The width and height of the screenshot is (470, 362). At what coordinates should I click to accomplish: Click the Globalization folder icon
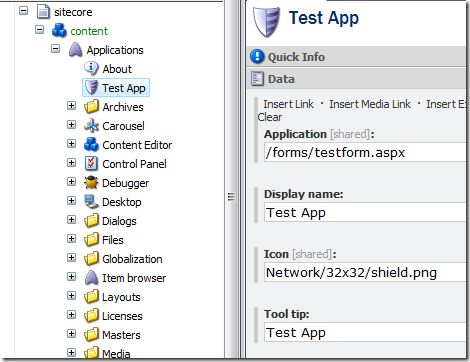point(91,259)
